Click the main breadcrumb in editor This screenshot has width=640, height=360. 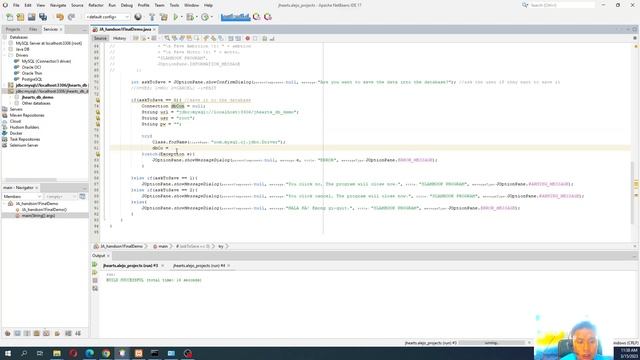[163, 247]
